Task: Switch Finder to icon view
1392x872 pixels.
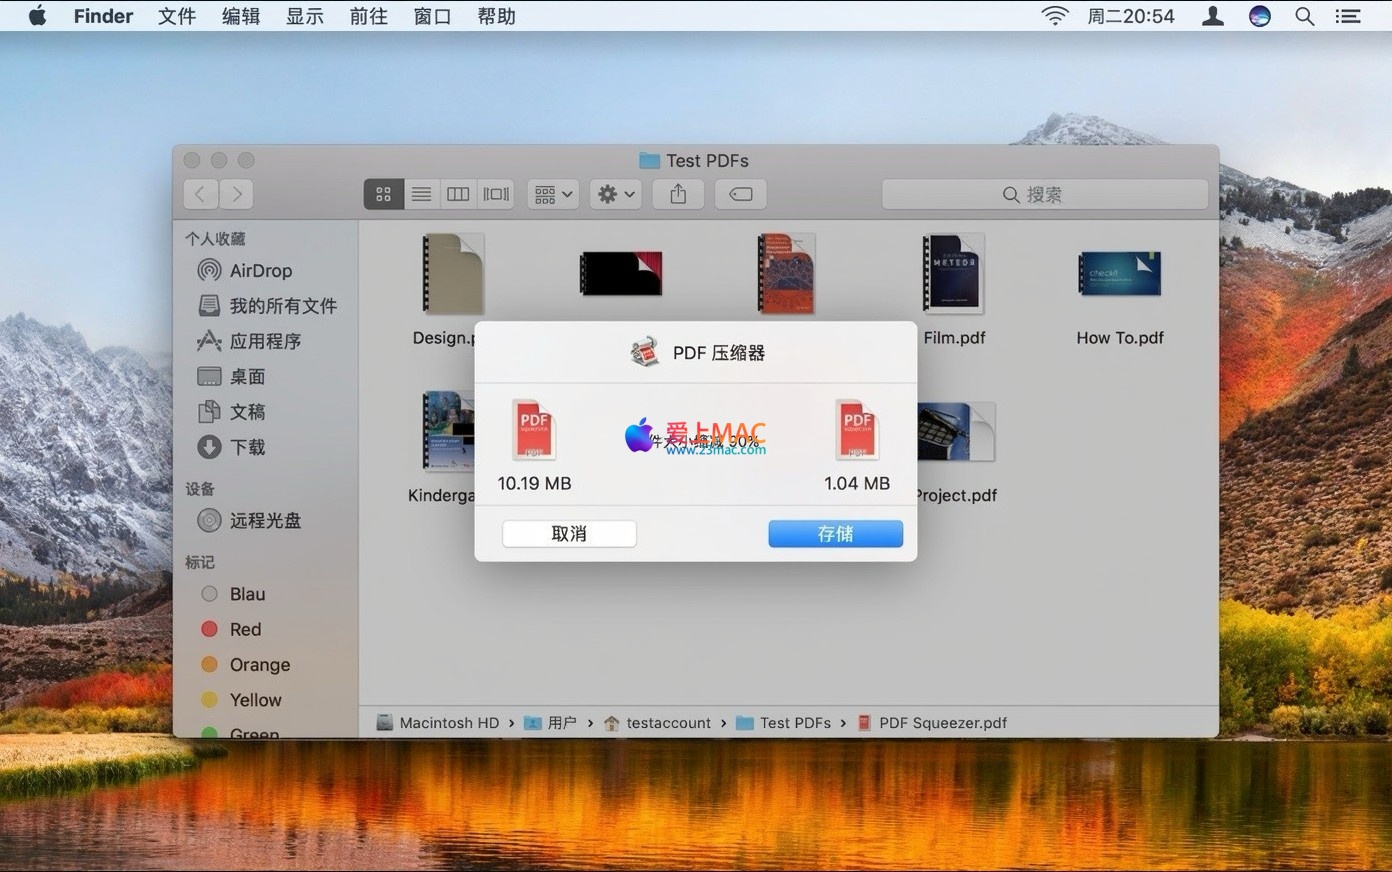Action: (x=383, y=195)
